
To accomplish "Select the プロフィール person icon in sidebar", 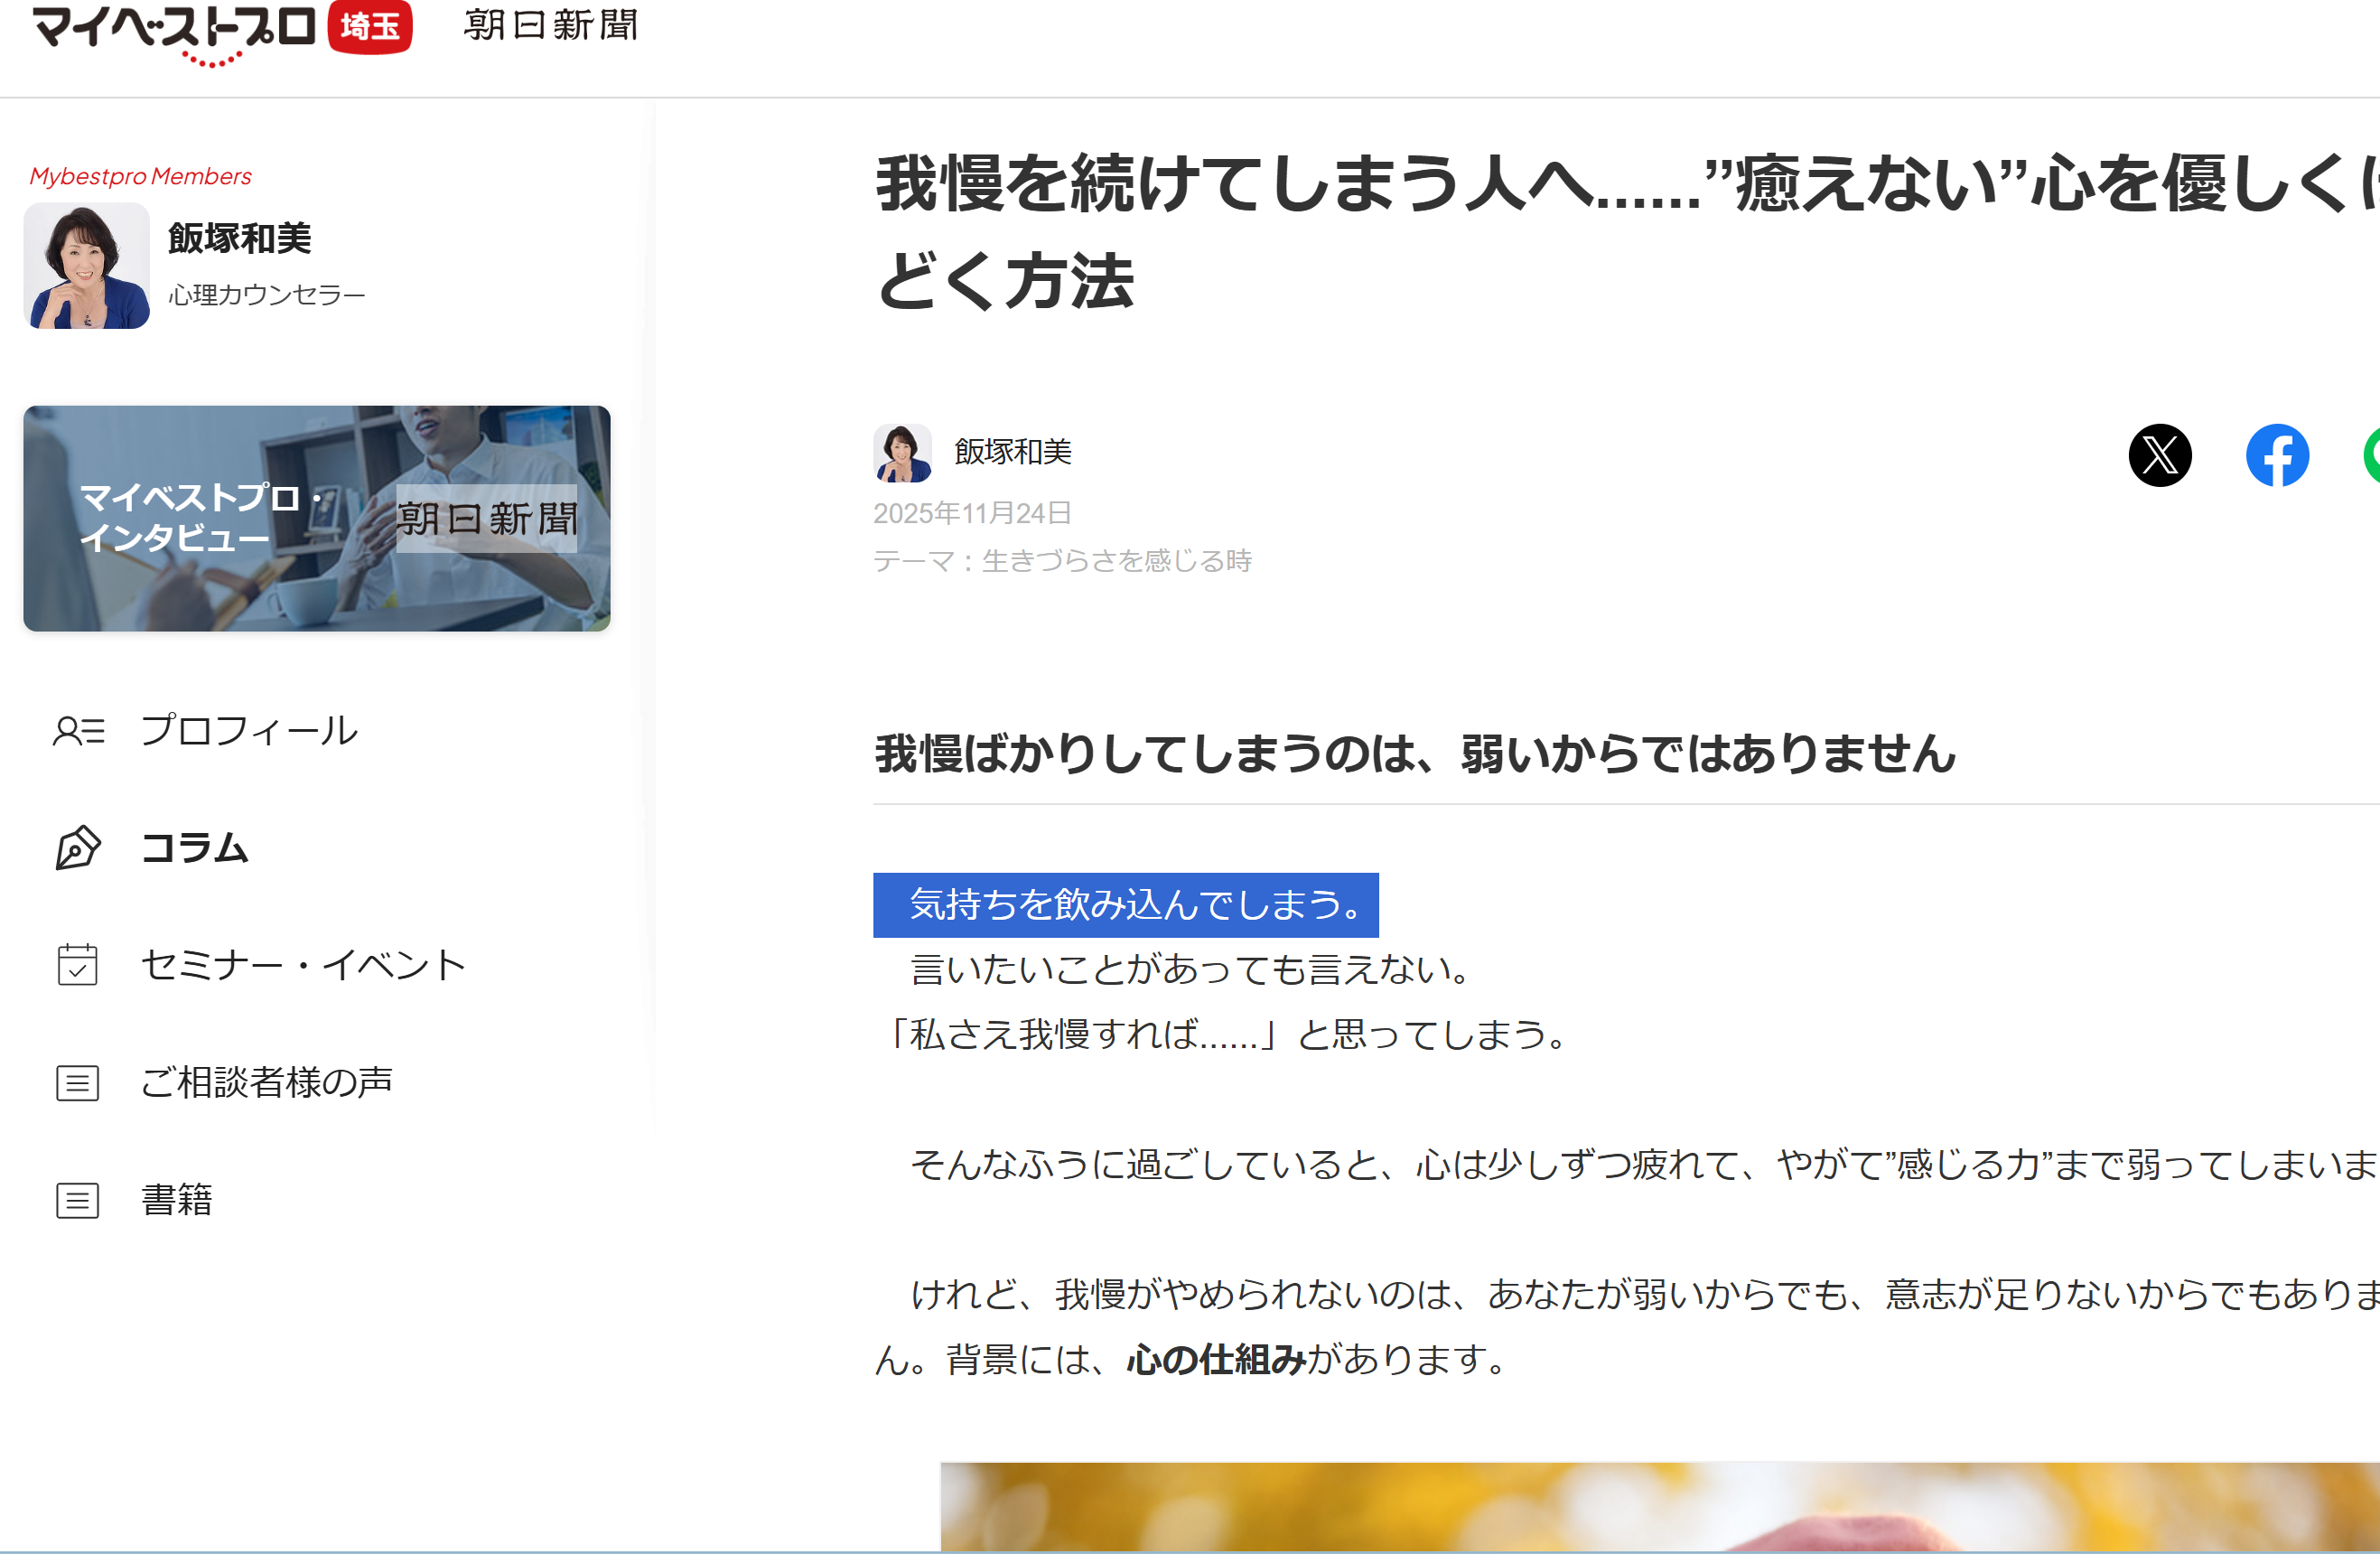I will [x=77, y=731].
